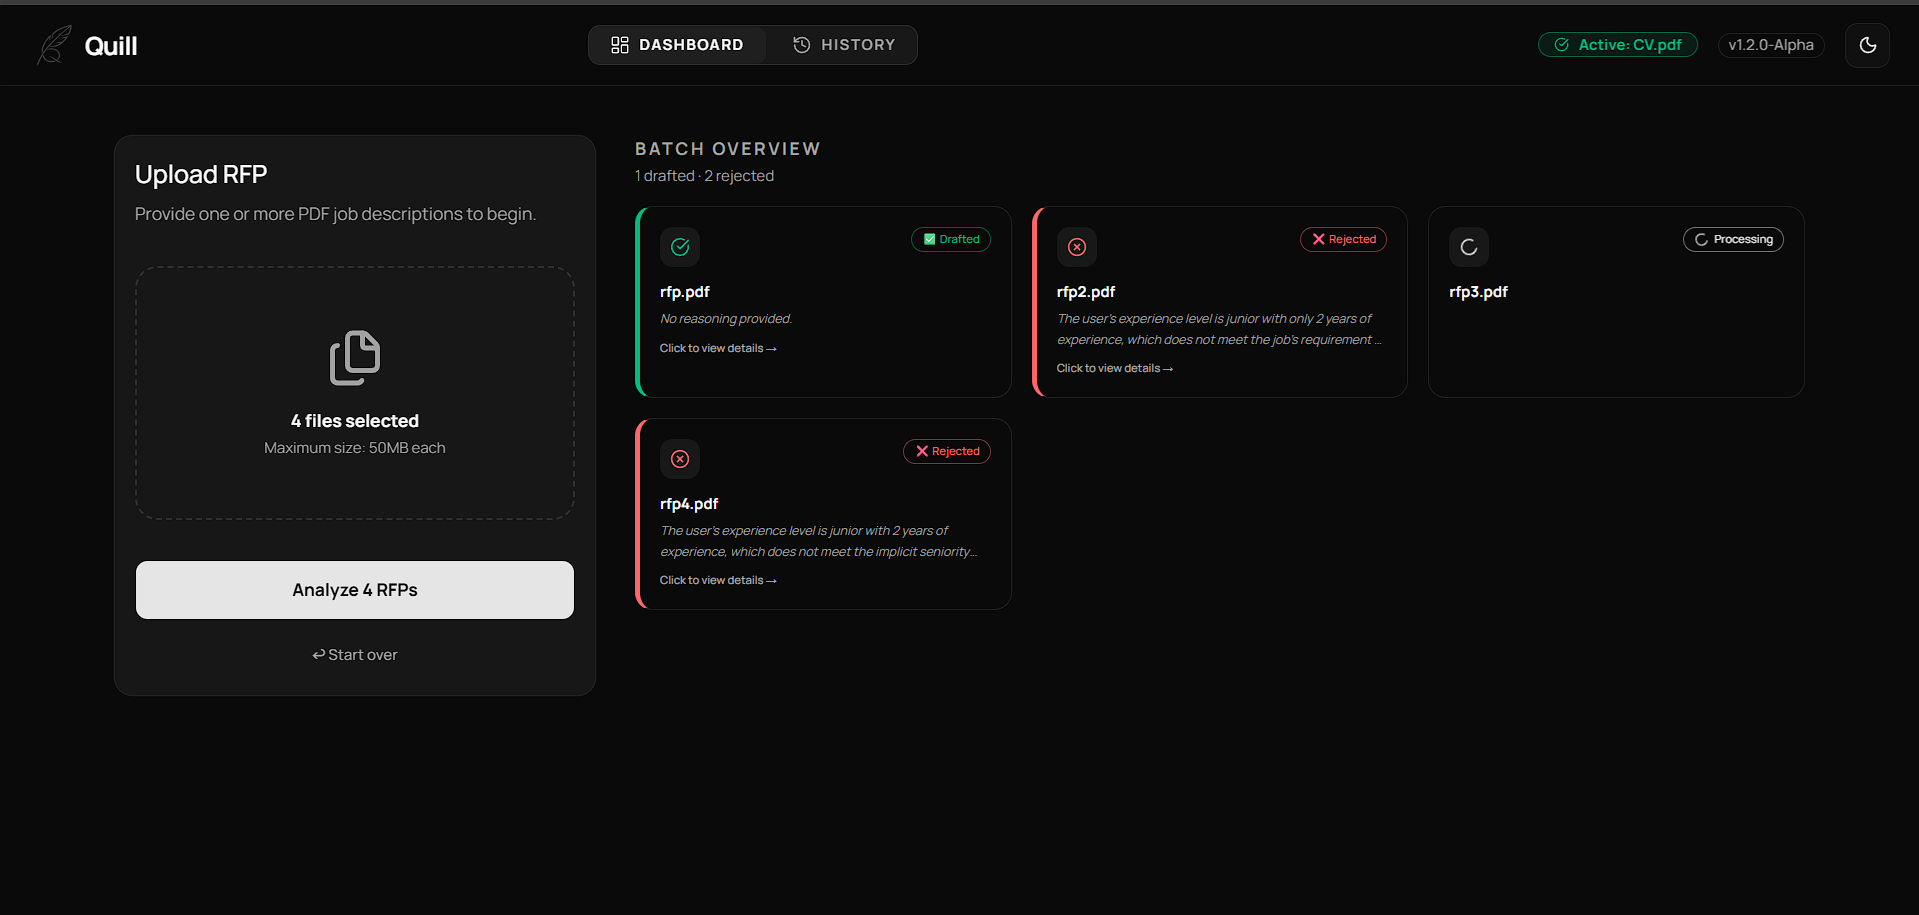Toggle dark mode with the moon icon
1919x915 pixels.
pyautogui.click(x=1867, y=45)
